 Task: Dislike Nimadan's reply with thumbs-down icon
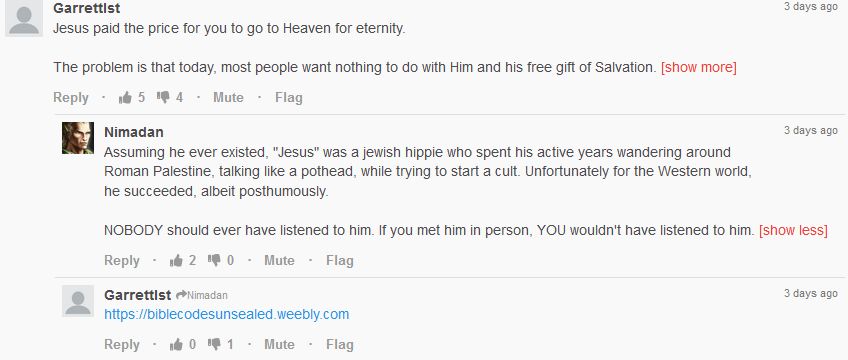[x=214, y=261]
